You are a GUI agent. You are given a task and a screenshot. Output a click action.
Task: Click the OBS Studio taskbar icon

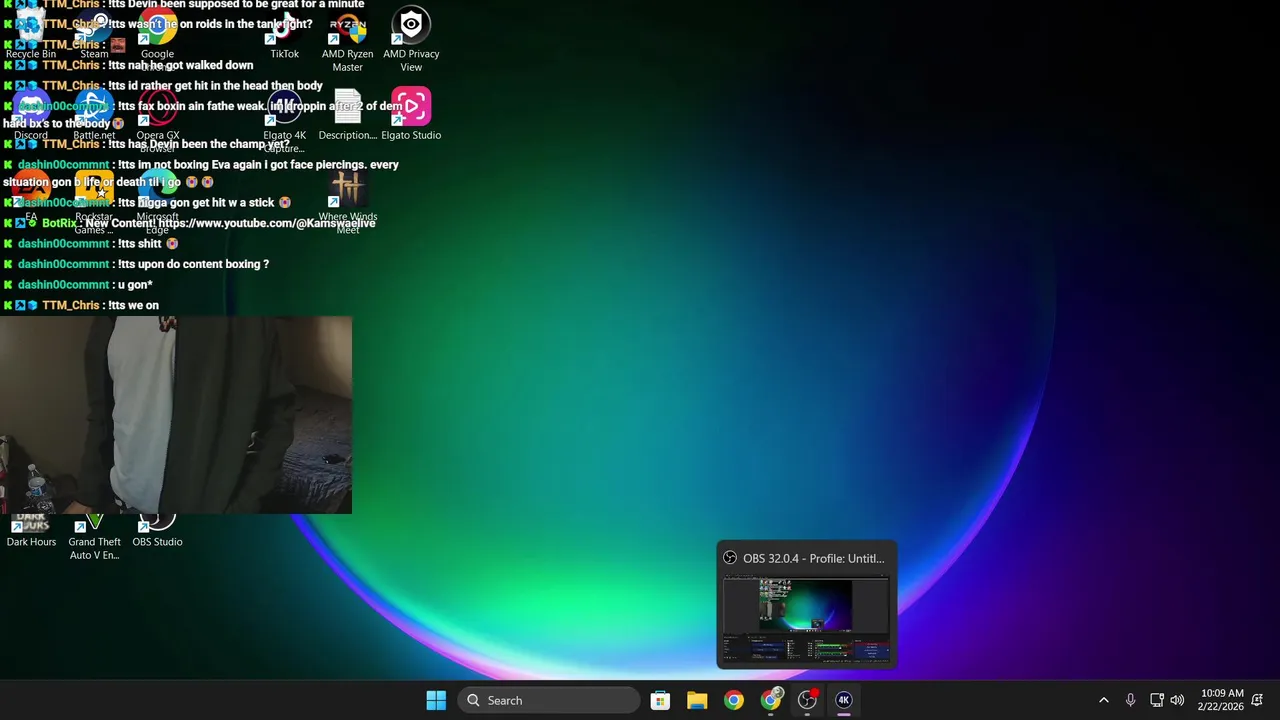pos(807,700)
